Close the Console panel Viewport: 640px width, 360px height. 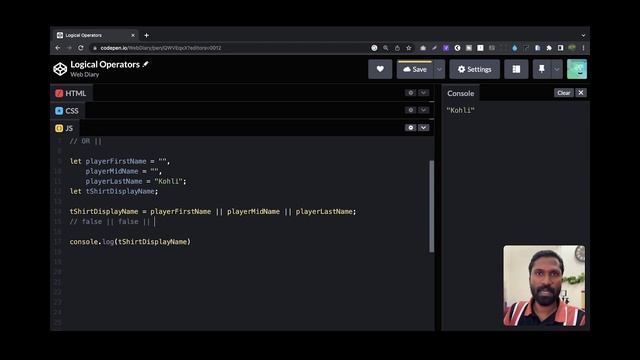pos(581,93)
